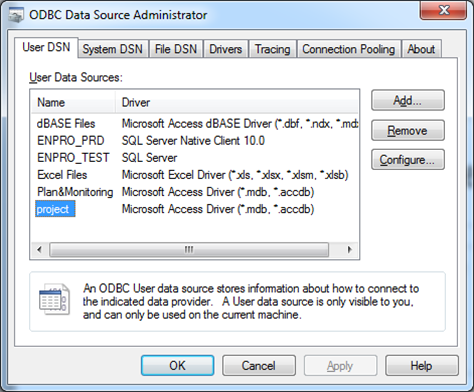Select the Tracing tab

pyautogui.click(x=272, y=49)
